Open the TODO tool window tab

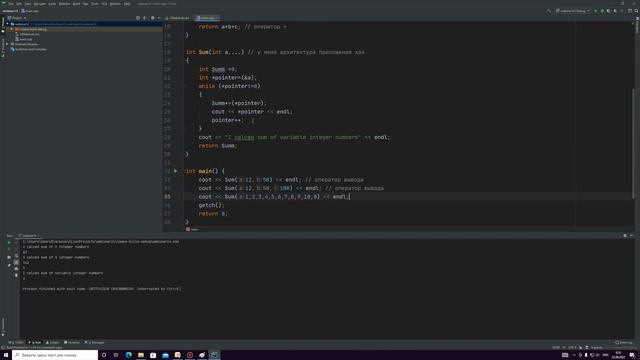17,342
